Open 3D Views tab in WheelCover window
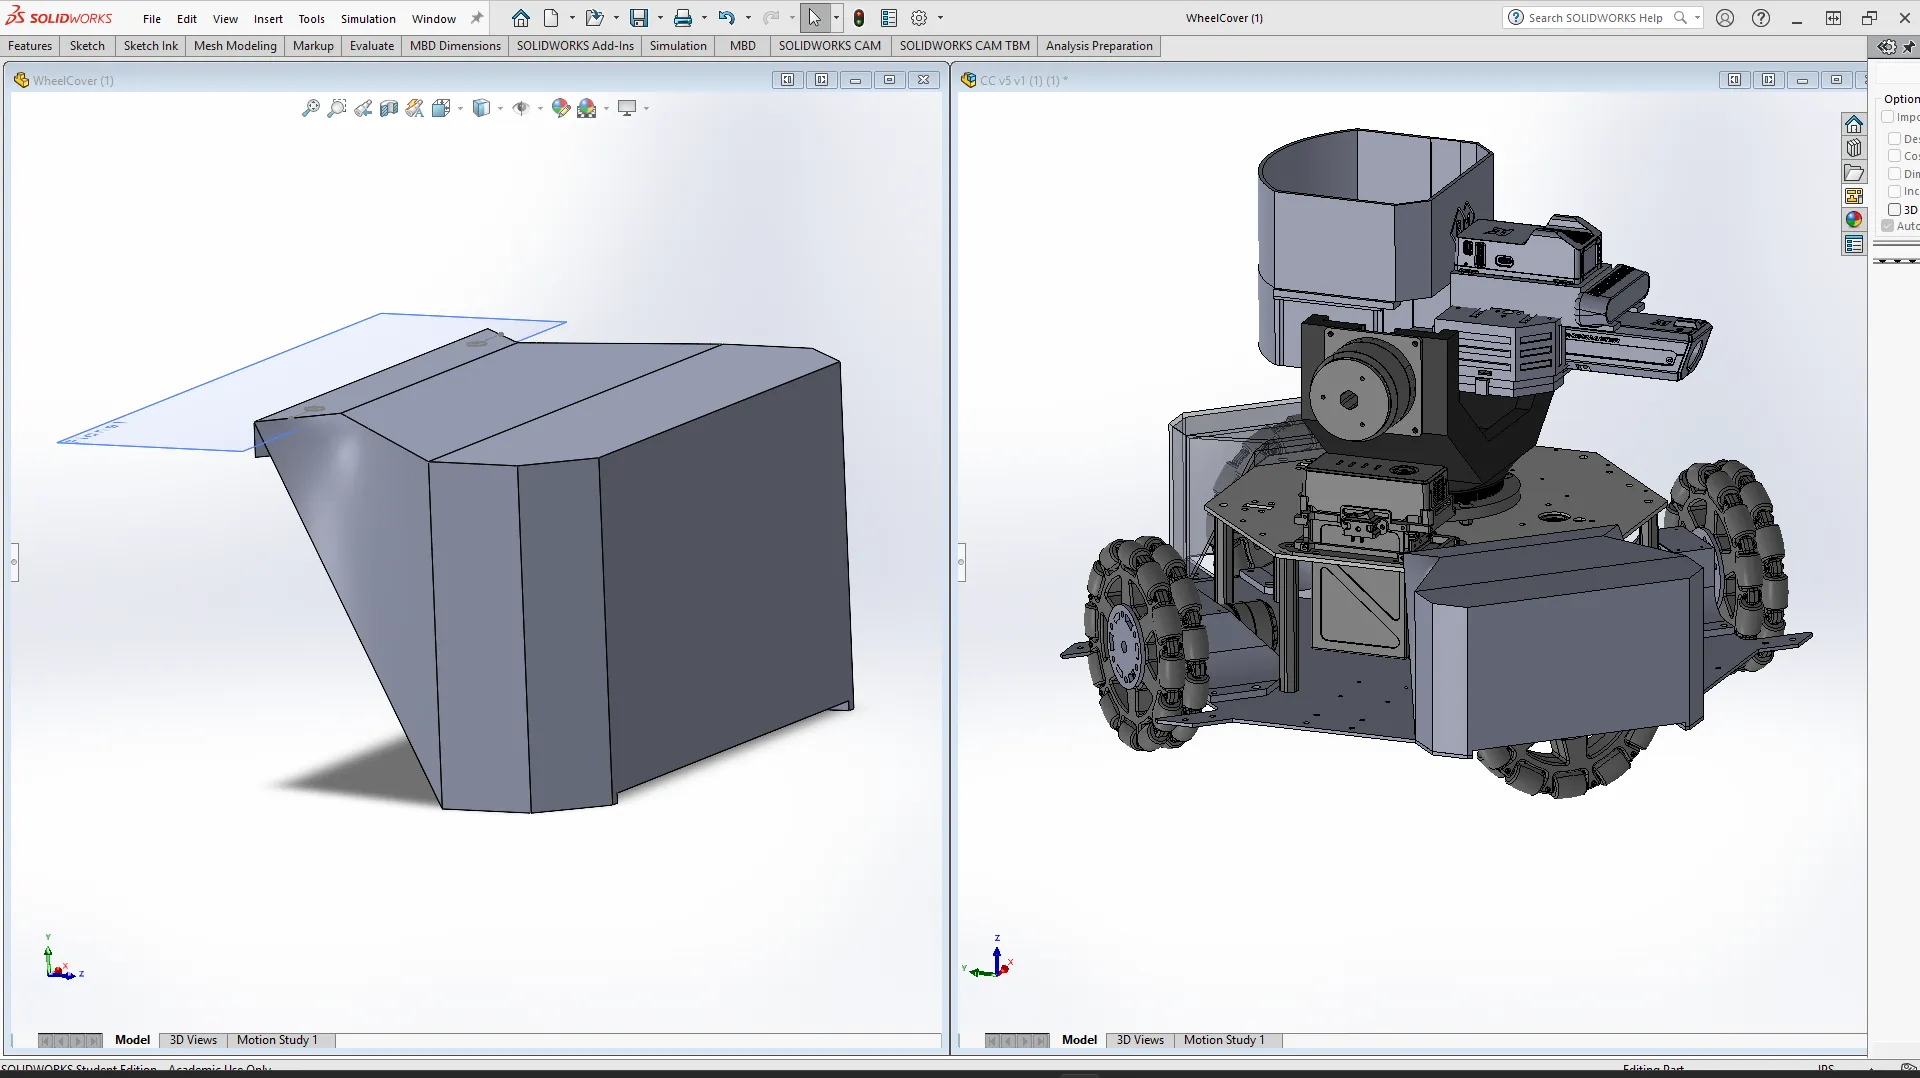This screenshot has width=1920, height=1078. [193, 1040]
